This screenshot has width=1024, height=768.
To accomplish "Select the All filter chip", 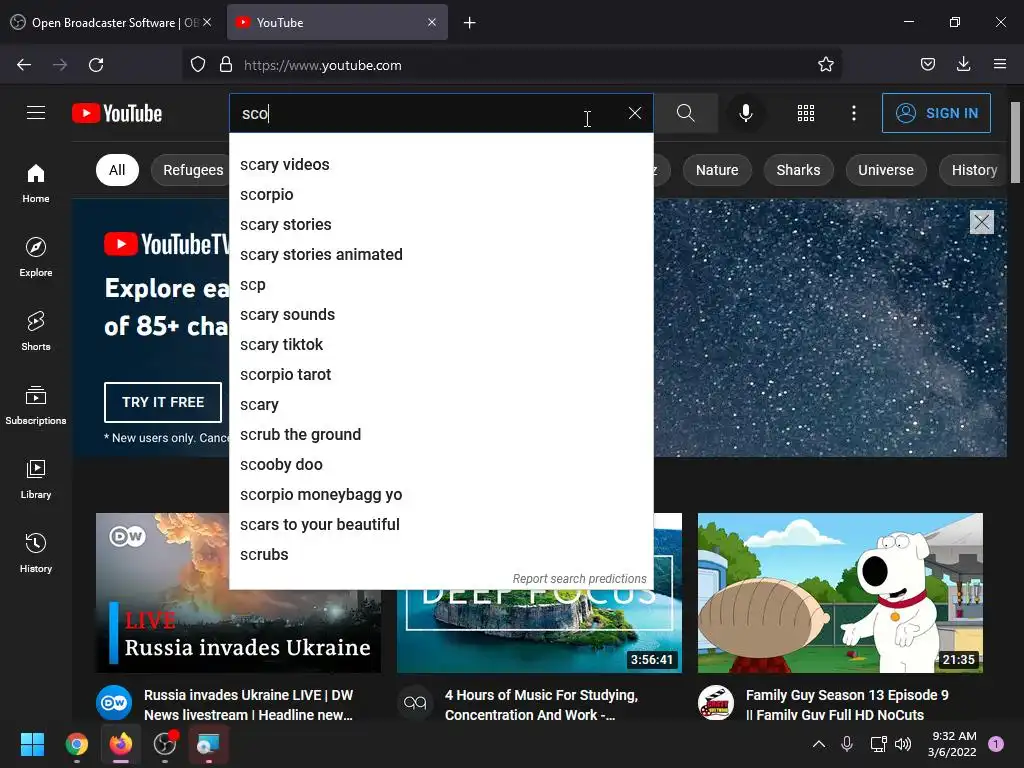I will pyautogui.click(x=117, y=170).
